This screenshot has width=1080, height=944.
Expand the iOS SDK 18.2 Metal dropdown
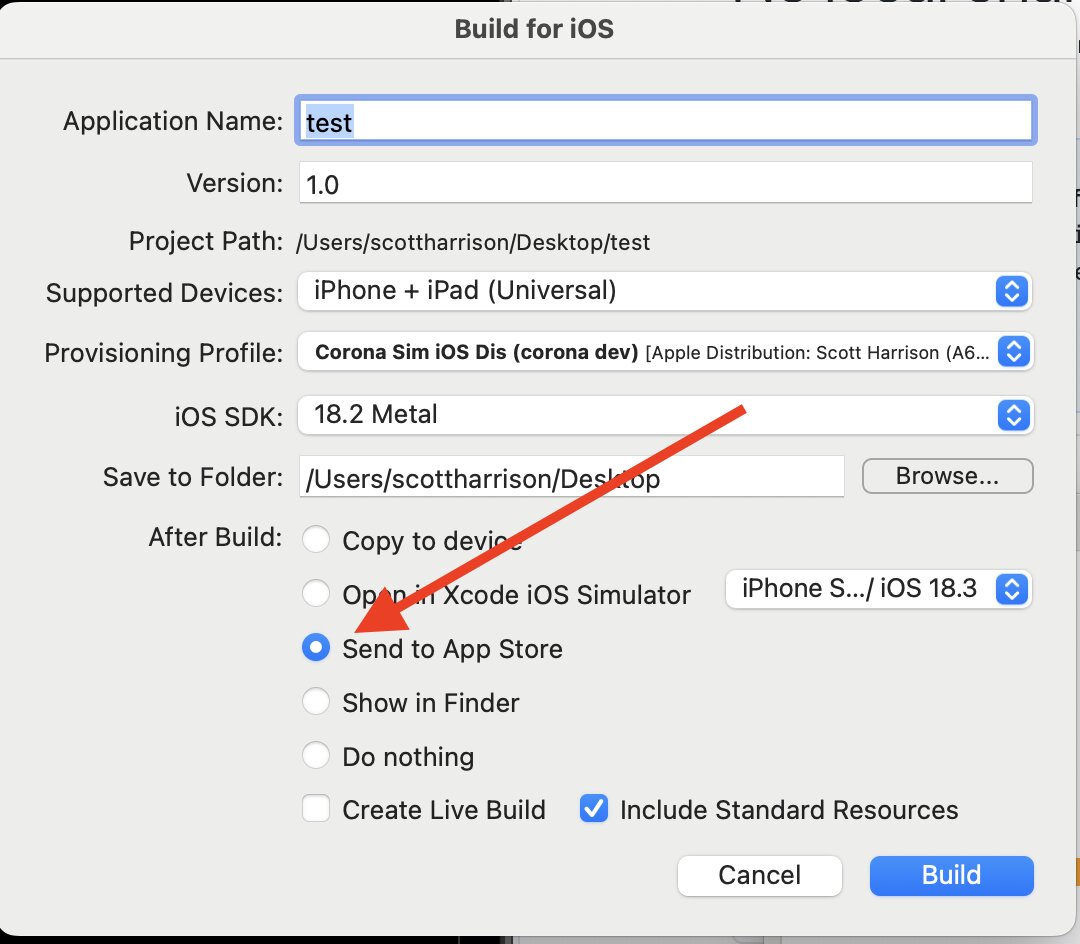(x=665, y=415)
